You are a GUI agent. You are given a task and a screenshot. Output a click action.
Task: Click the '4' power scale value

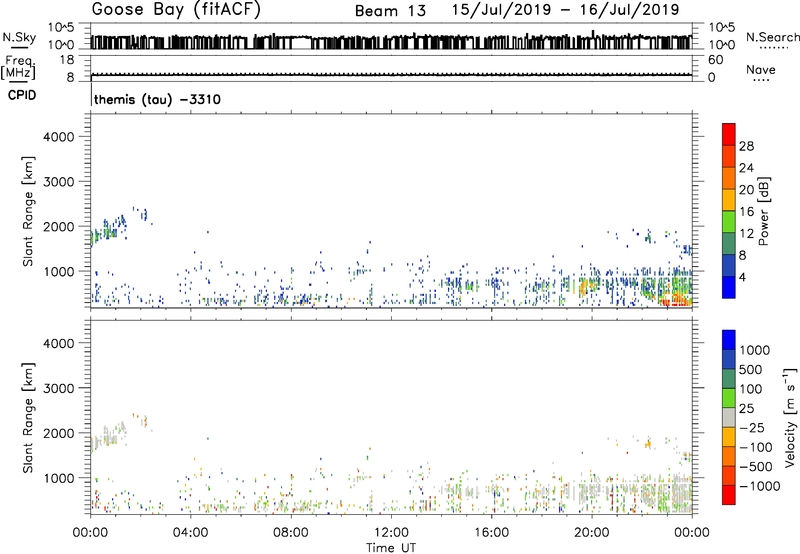click(x=742, y=277)
